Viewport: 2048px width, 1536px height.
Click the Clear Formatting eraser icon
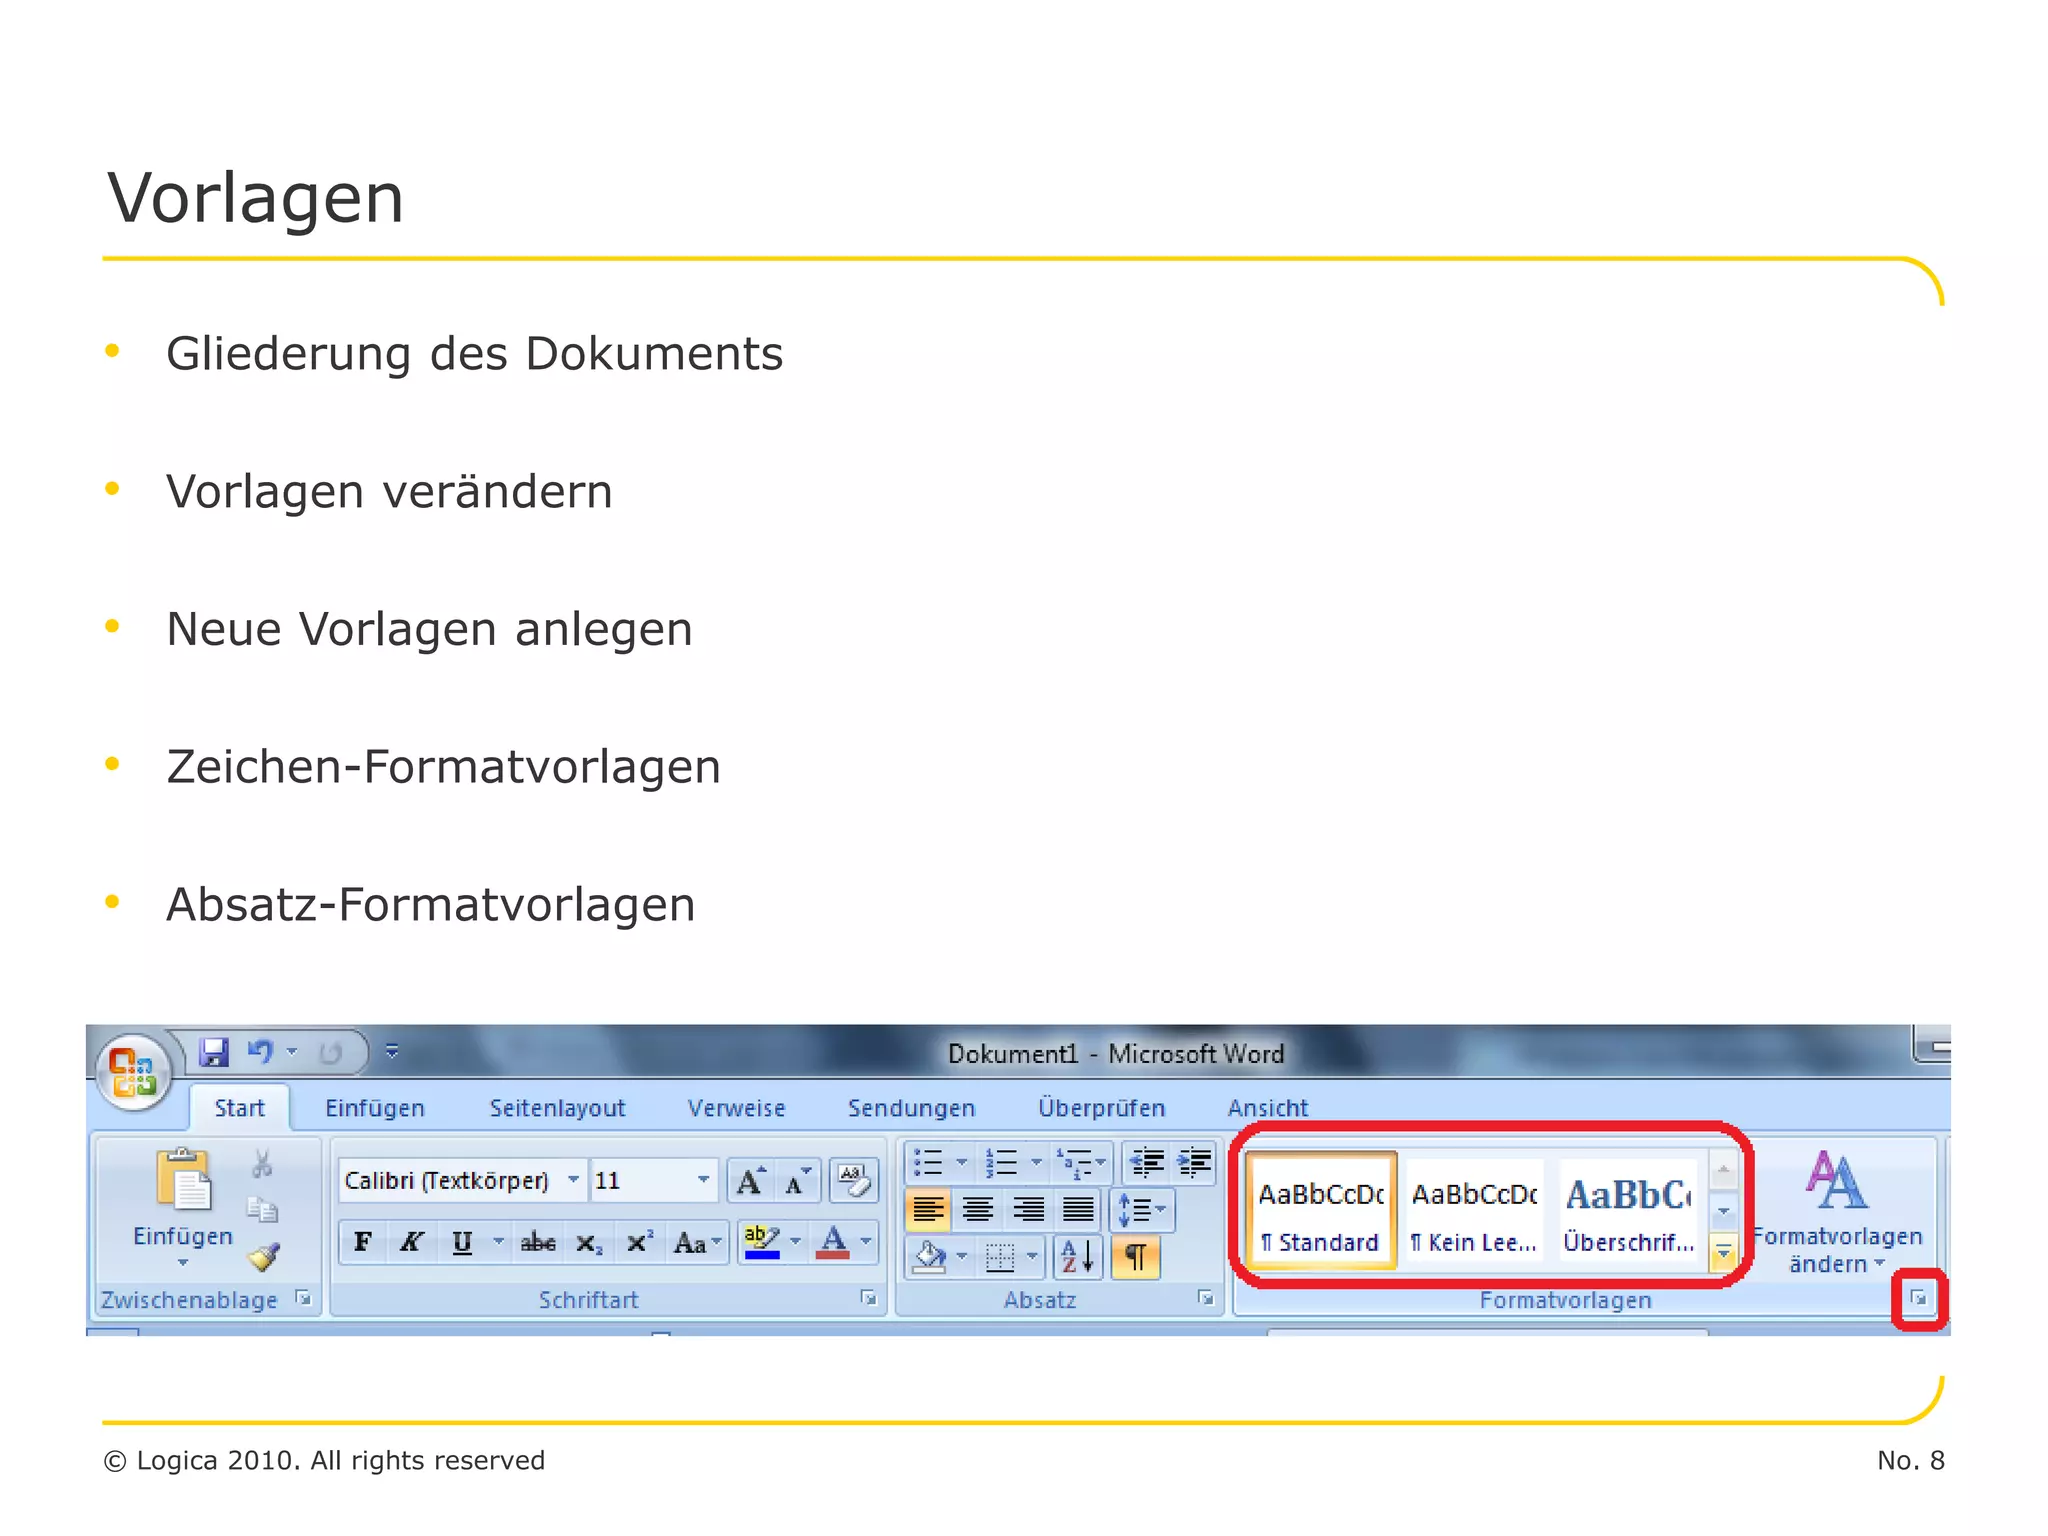[x=853, y=1181]
